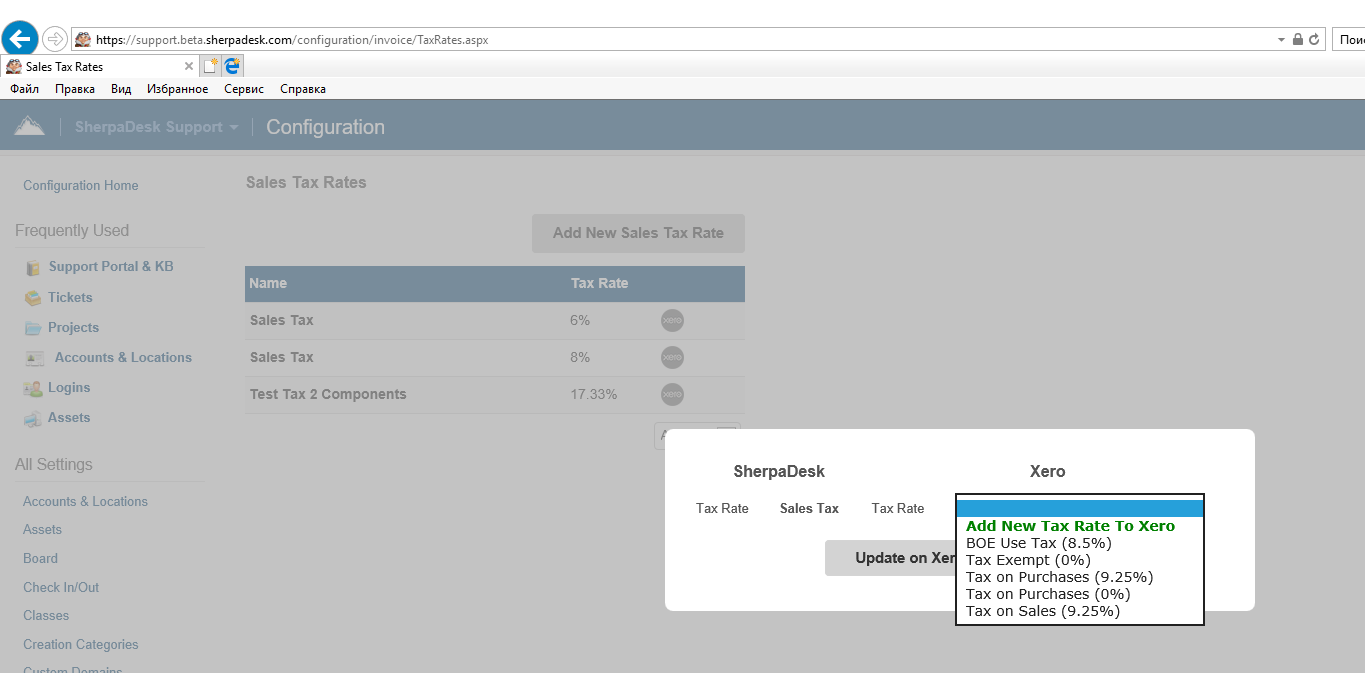The image size is (1365, 673).
Task: Click the Tickets icon in sidebar
Action: (x=33, y=298)
